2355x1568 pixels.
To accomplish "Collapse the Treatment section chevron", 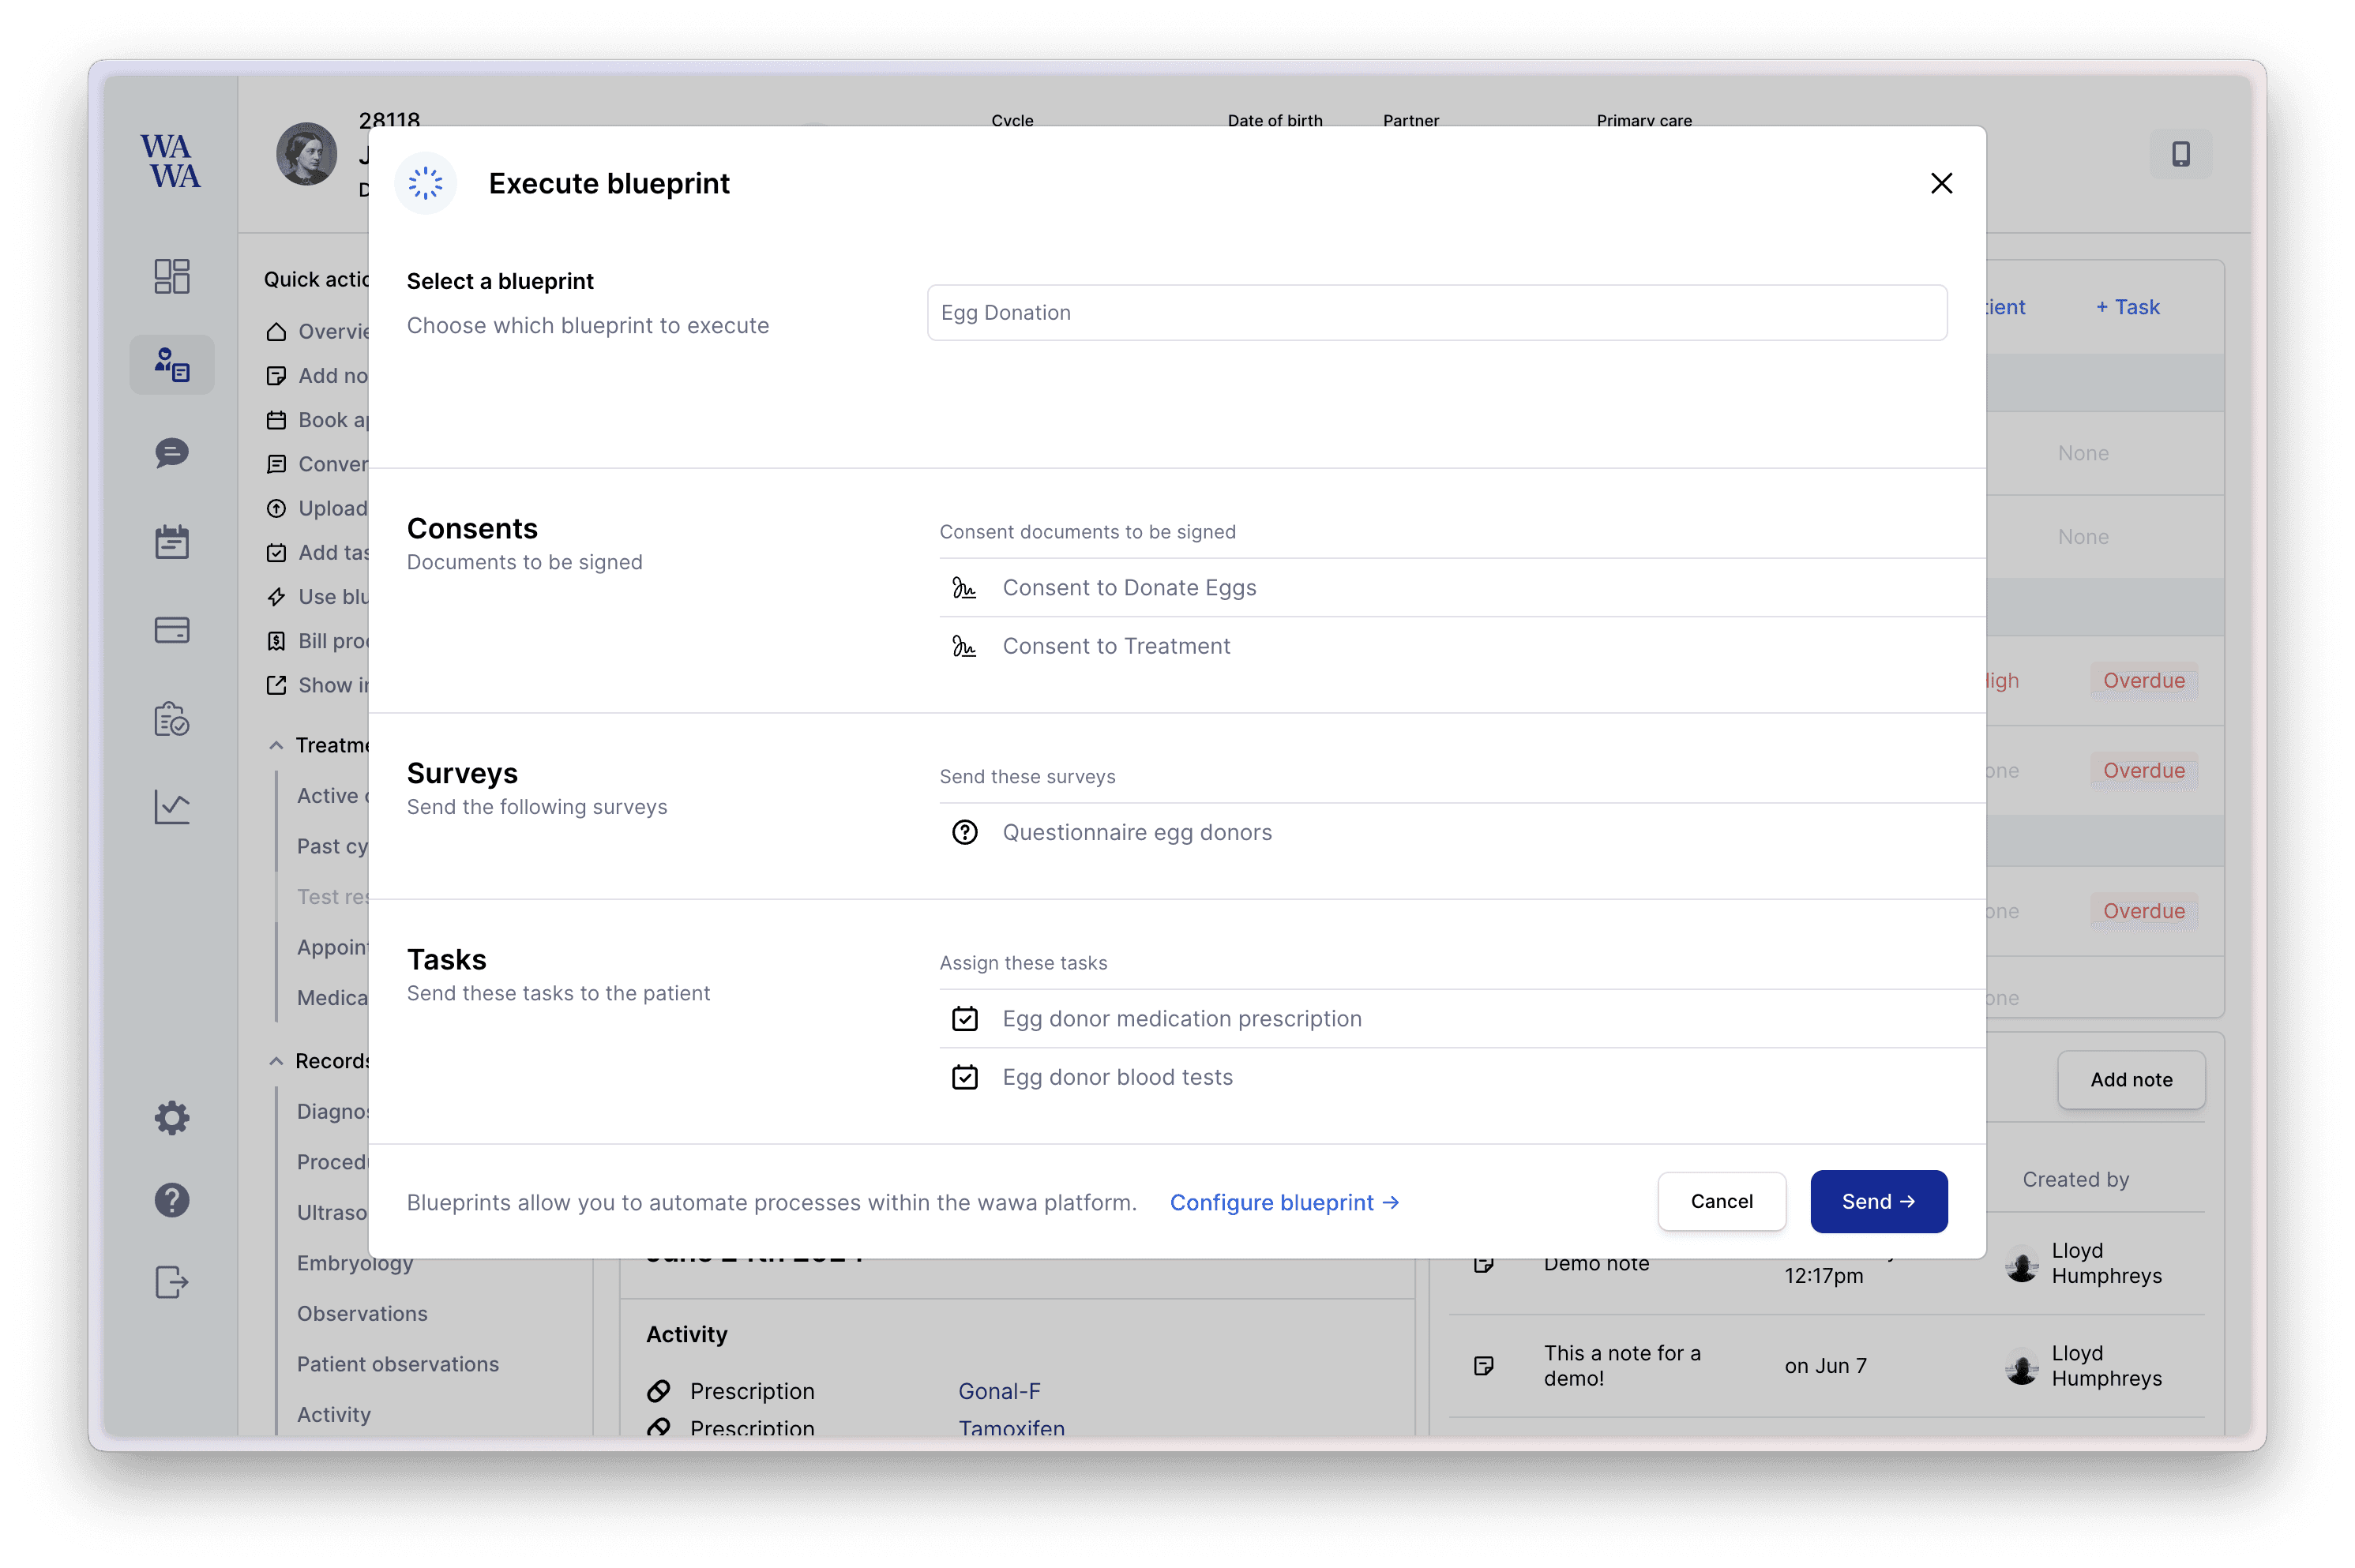I will (276, 746).
